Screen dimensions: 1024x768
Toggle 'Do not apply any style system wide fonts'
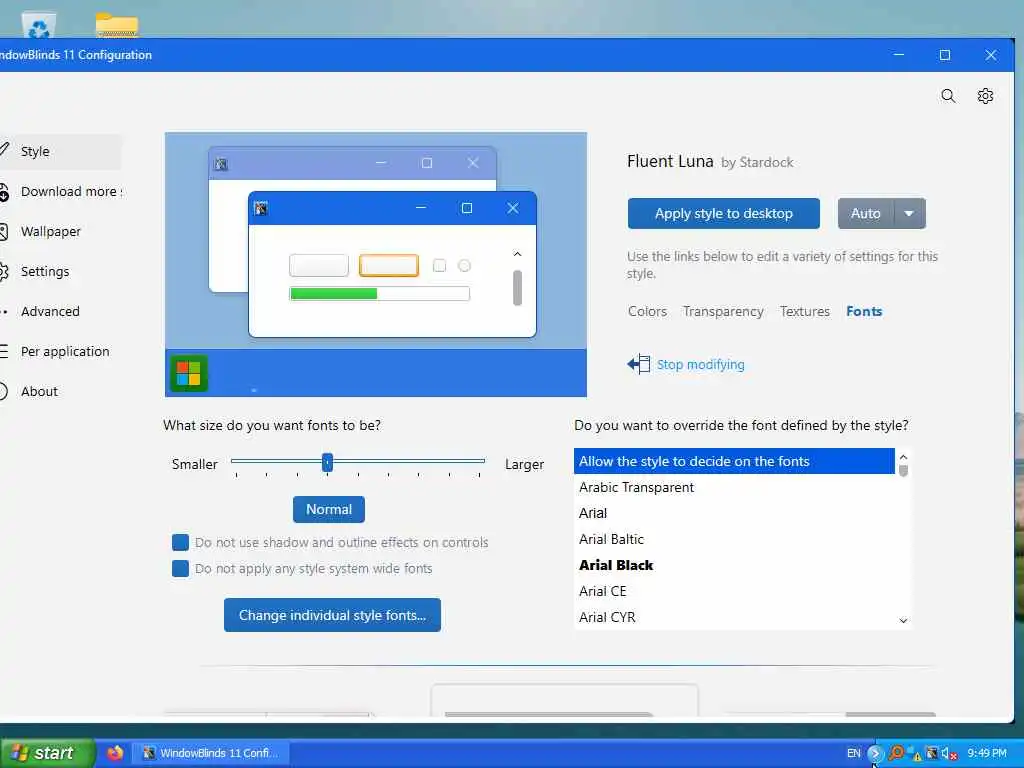(x=180, y=569)
